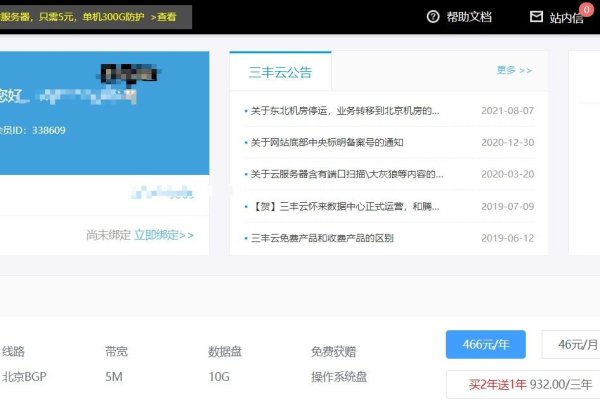Screen dimensions: 600x400
Task: Click the 北京BGP line value
Action: point(24,377)
